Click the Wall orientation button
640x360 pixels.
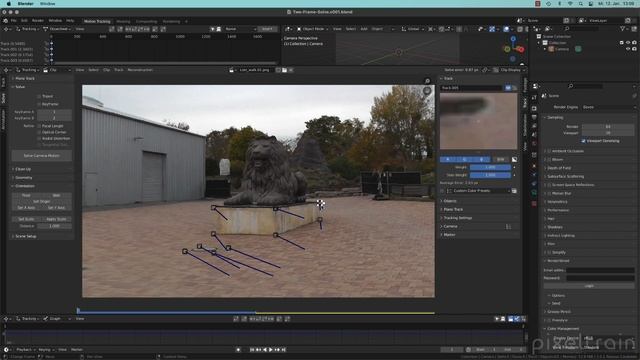[x=57, y=196]
